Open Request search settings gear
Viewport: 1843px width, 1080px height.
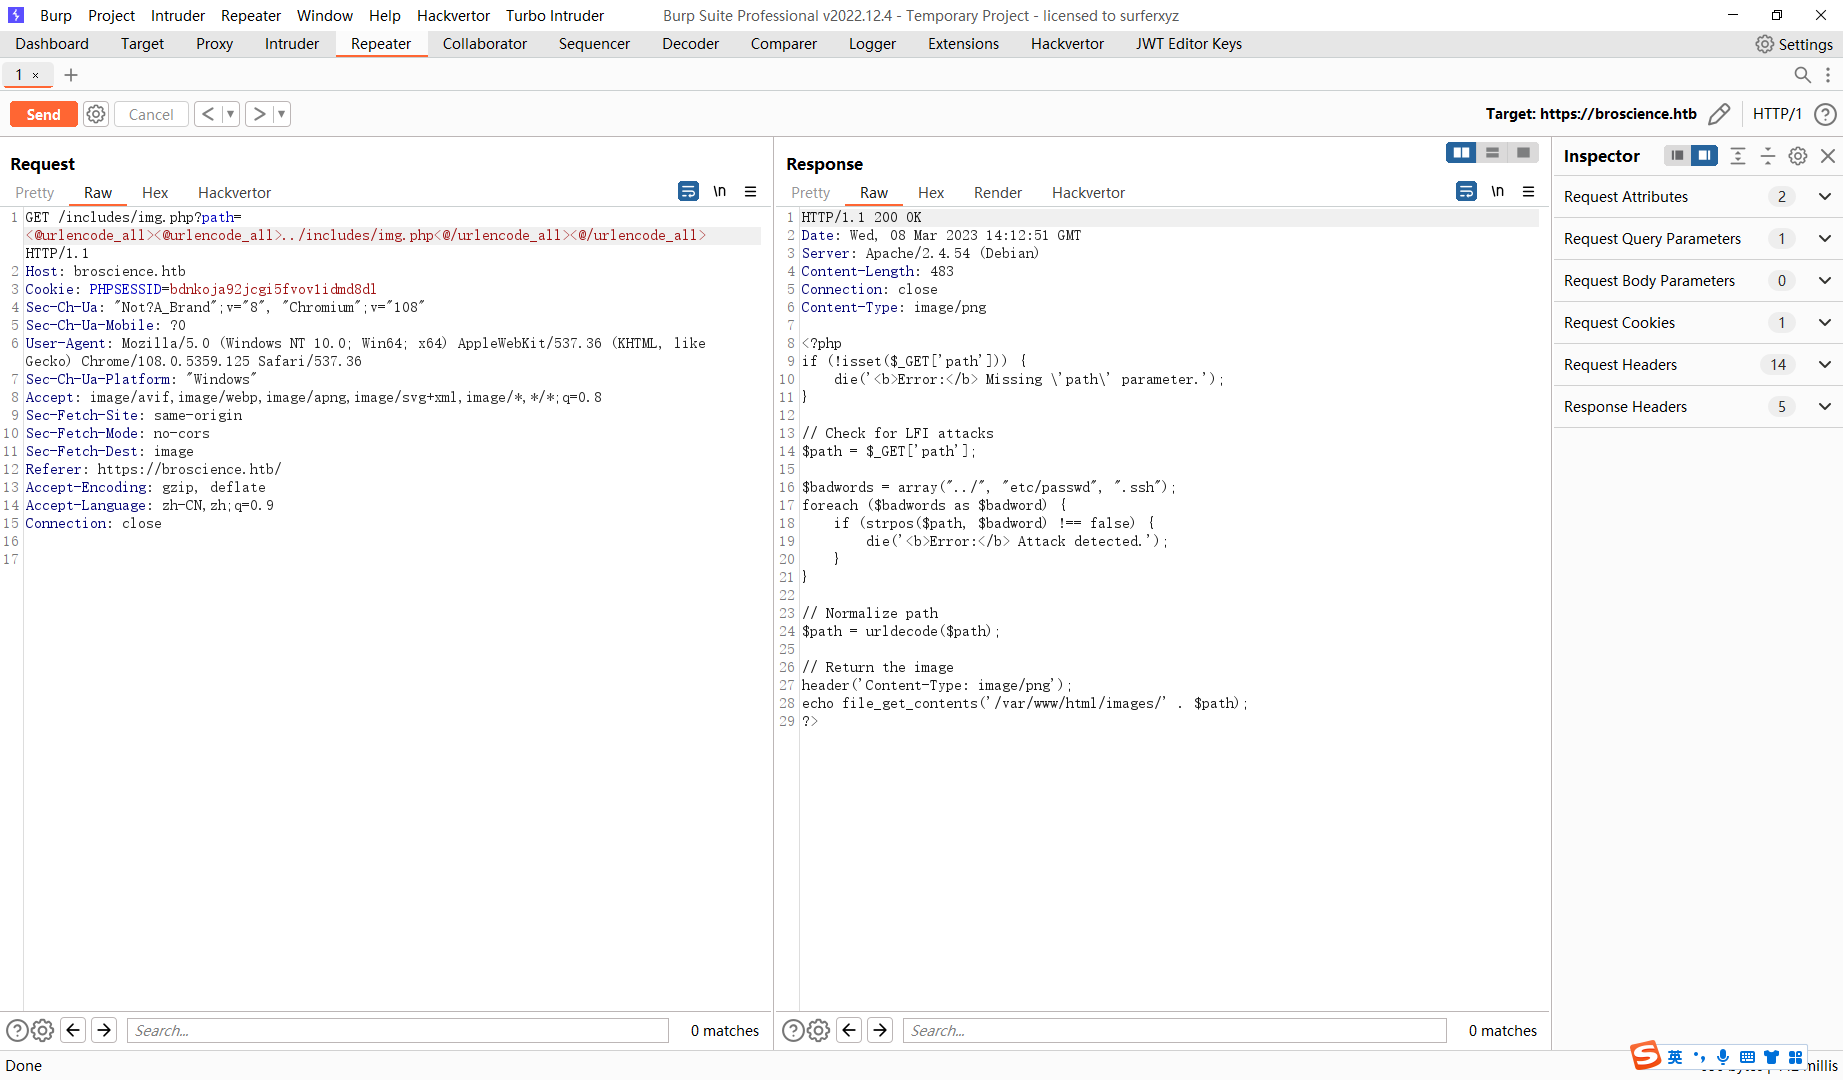43,1030
